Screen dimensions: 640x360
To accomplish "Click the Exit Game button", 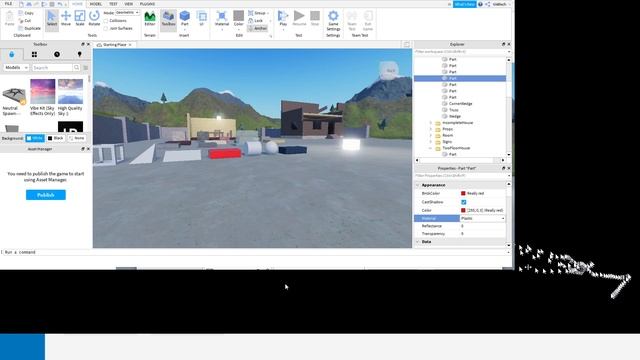I will (x=368, y=20).
